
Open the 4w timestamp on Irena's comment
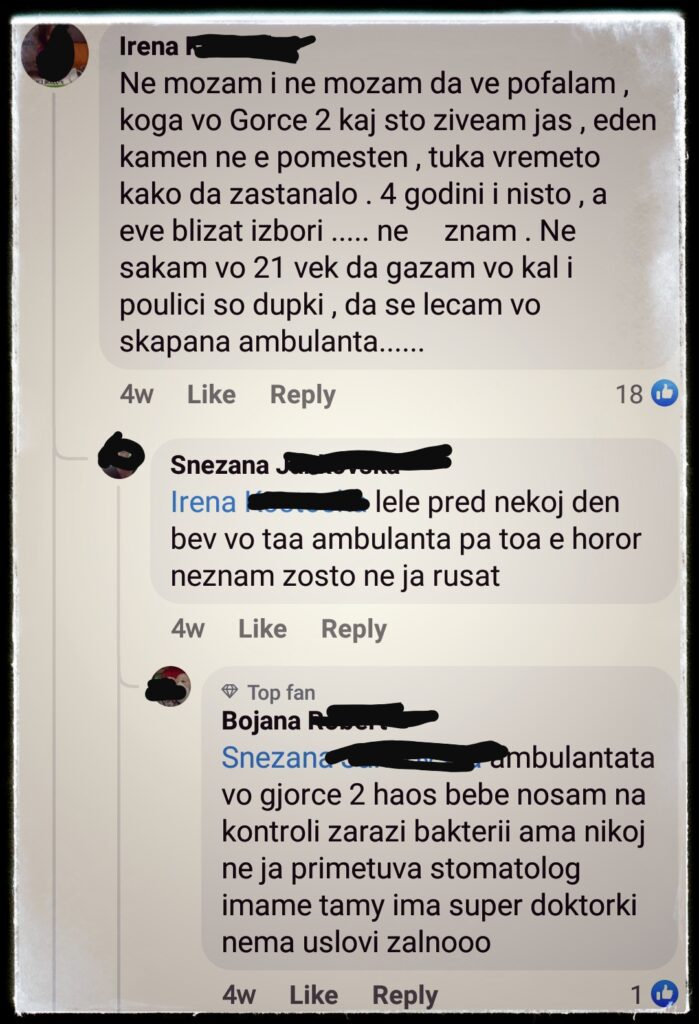(137, 394)
